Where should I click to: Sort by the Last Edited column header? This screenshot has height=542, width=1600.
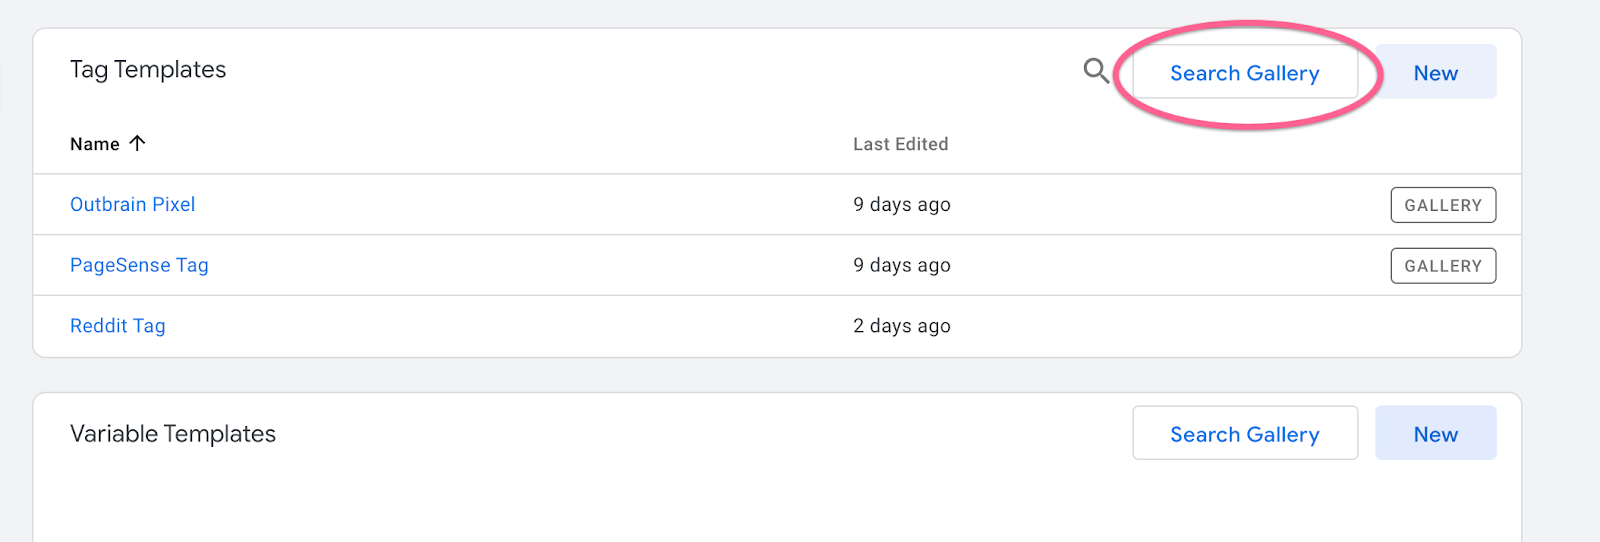coord(900,144)
